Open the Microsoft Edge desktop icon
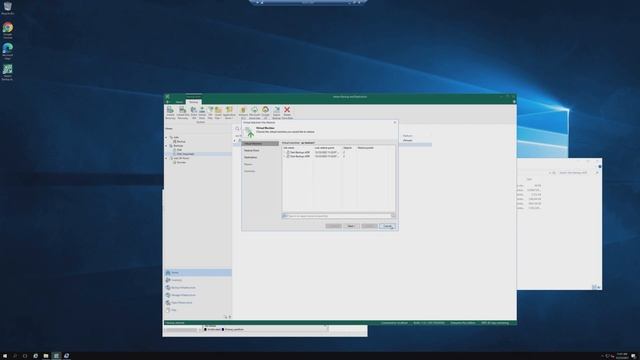 (8, 51)
